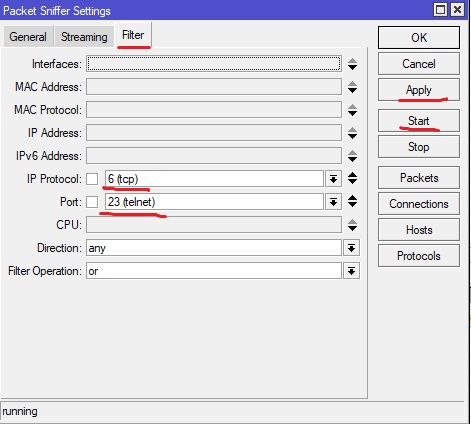Open the IP Protocol dropdown list
471x424 pixels.
tap(333, 179)
